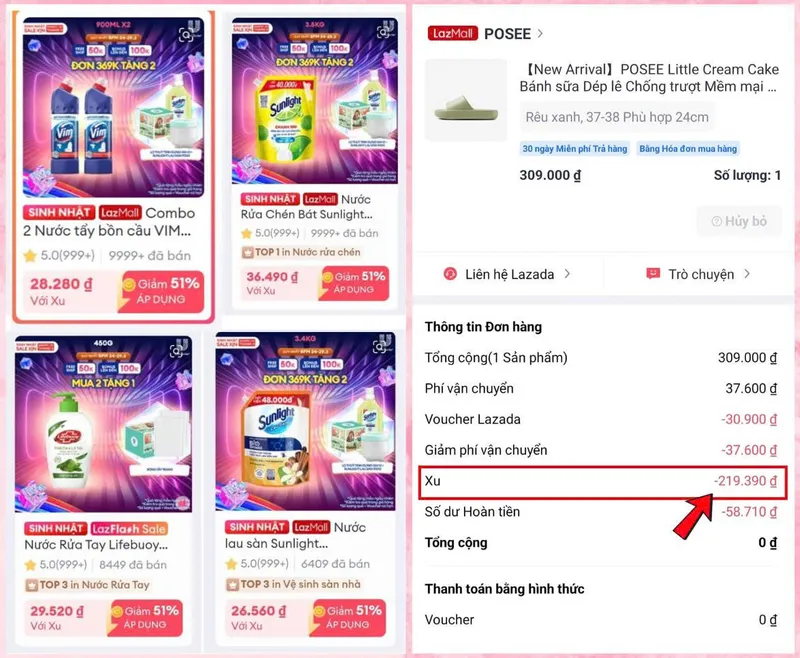Tap image search icon on Sunlight dish soap
The height and width of the screenshot is (658, 800).
click(383, 33)
